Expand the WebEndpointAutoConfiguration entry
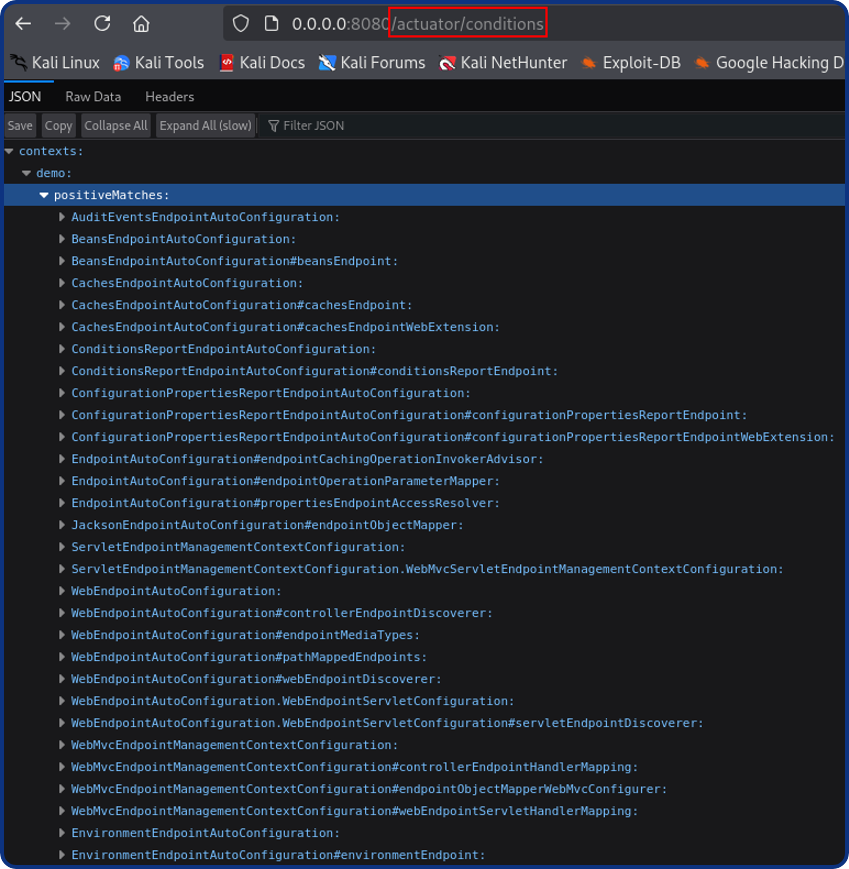Image resolution: width=849 pixels, height=869 pixels. [61, 591]
